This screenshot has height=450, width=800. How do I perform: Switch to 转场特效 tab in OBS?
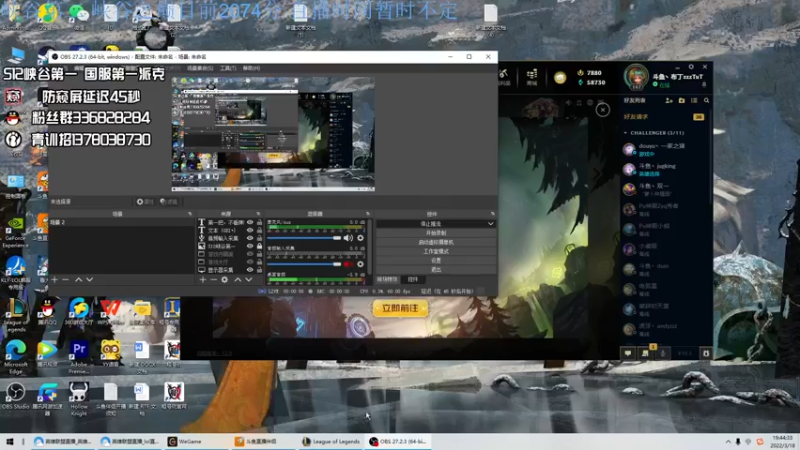tap(387, 280)
